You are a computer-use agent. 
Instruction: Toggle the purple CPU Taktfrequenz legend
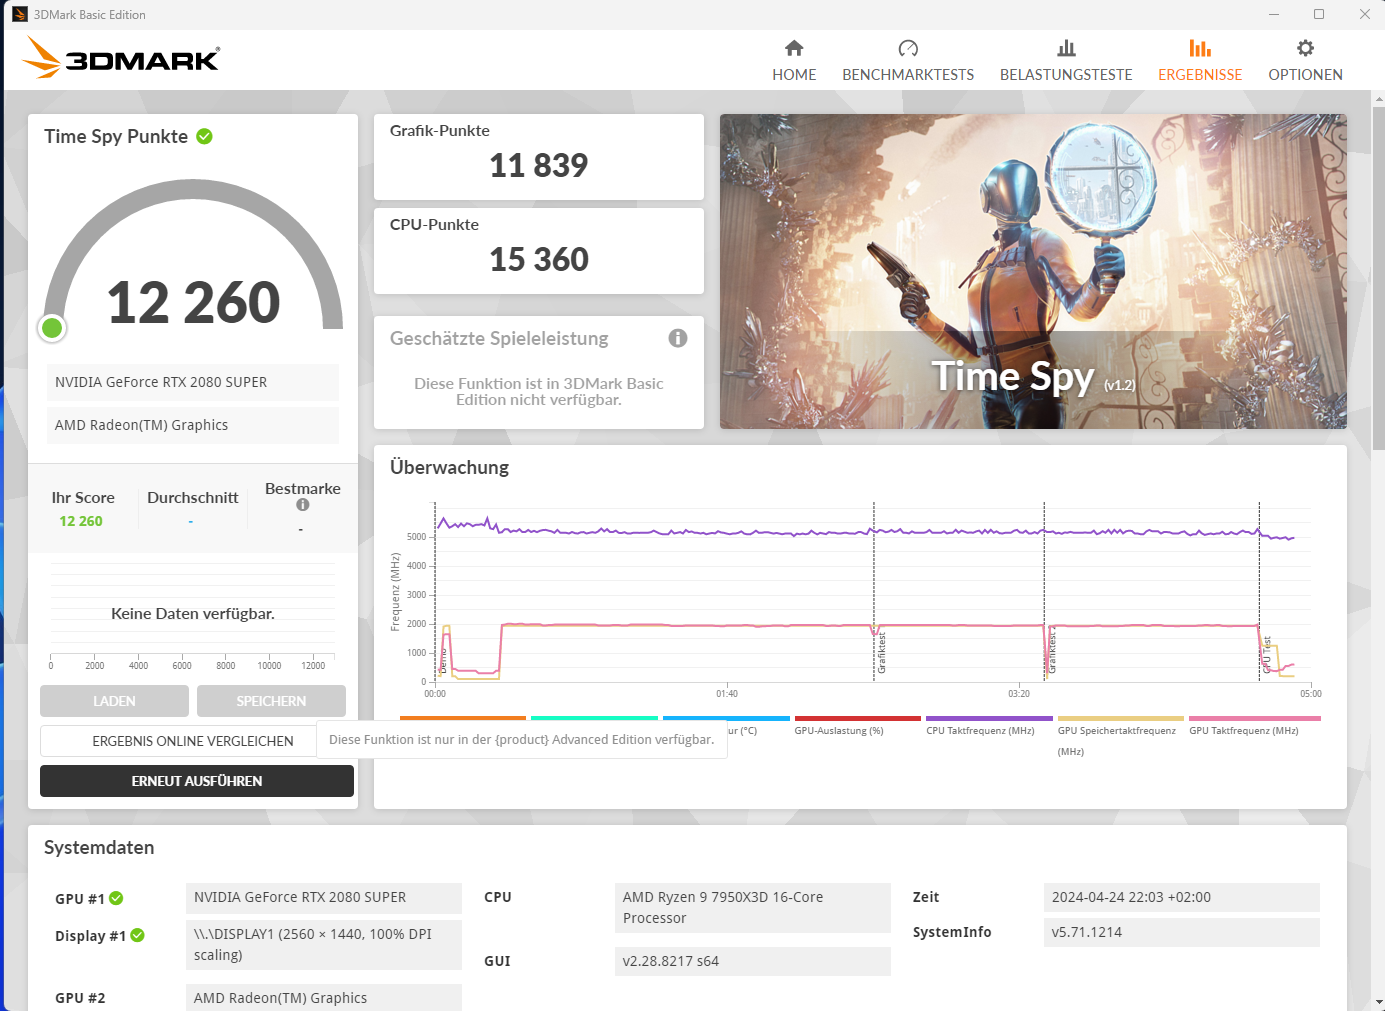989,724
